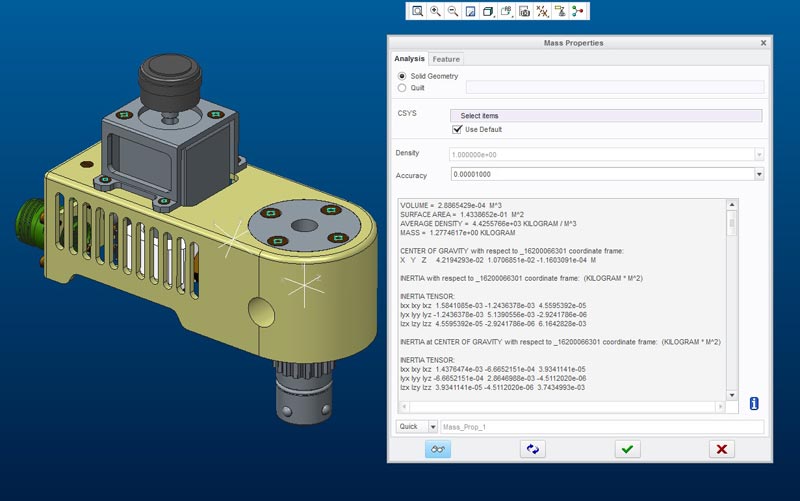Select the Analysis tab
This screenshot has width=800, height=501.
click(x=409, y=59)
